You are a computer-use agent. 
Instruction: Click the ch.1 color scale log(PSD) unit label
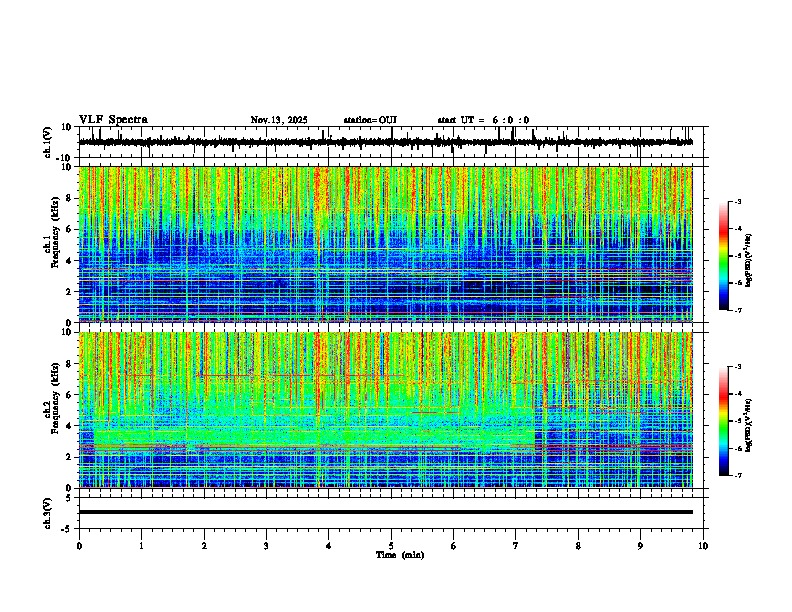pyautogui.click(x=749, y=260)
